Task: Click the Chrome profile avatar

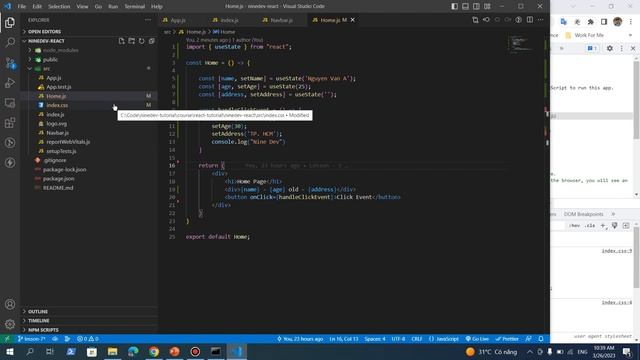Action: (618, 22)
